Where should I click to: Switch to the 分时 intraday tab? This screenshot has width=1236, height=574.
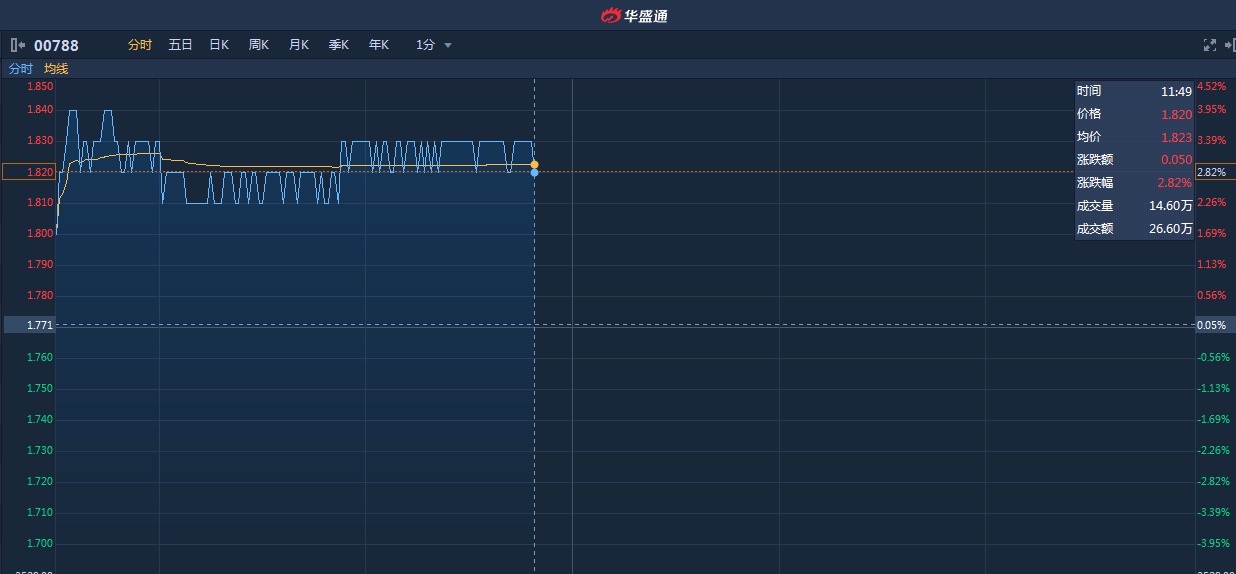pos(140,45)
